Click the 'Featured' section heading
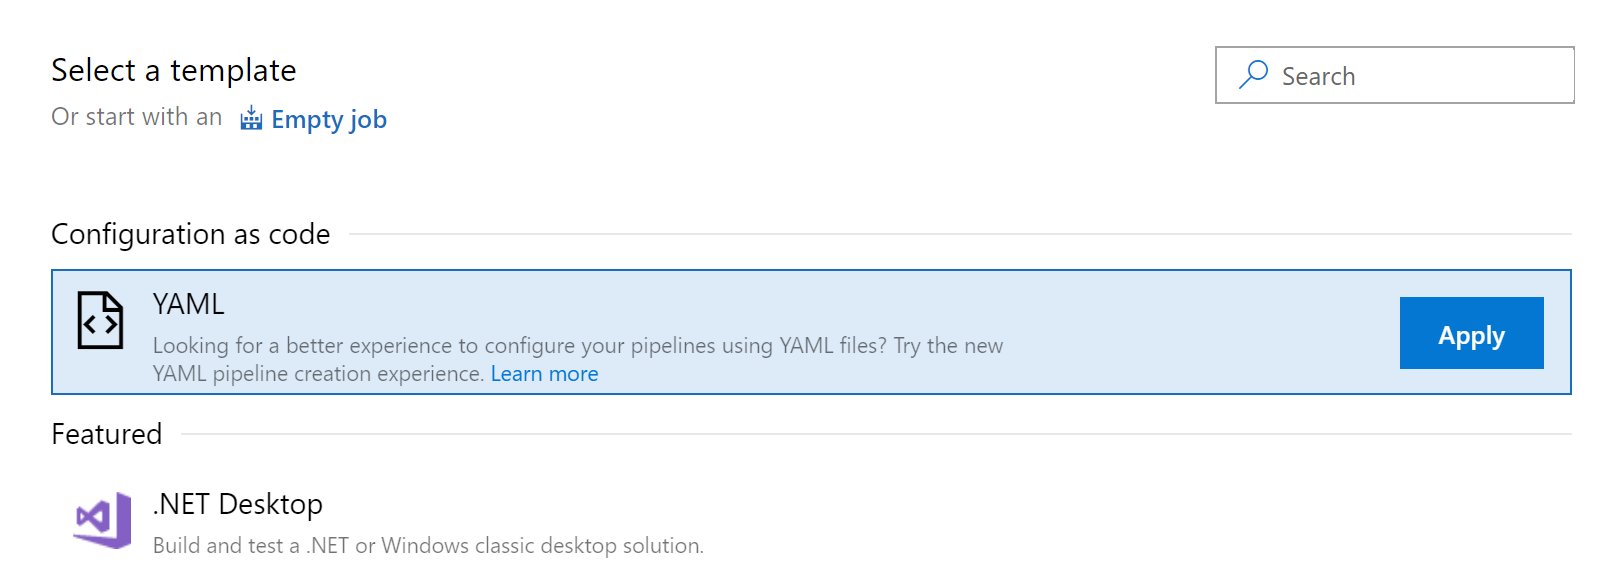Image resolution: width=1606 pixels, height=580 pixels. pos(107,434)
